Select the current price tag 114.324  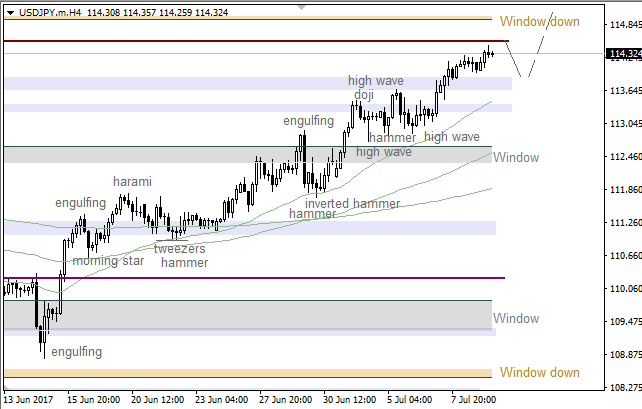(622, 54)
